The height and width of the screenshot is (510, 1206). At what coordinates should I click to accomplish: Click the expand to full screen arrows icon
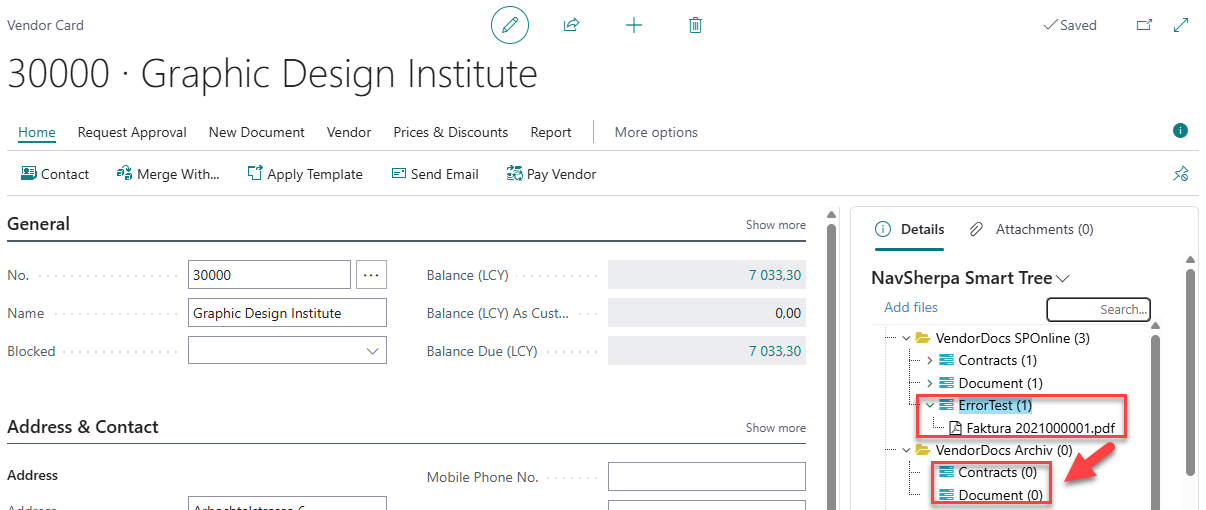coord(1181,25)
